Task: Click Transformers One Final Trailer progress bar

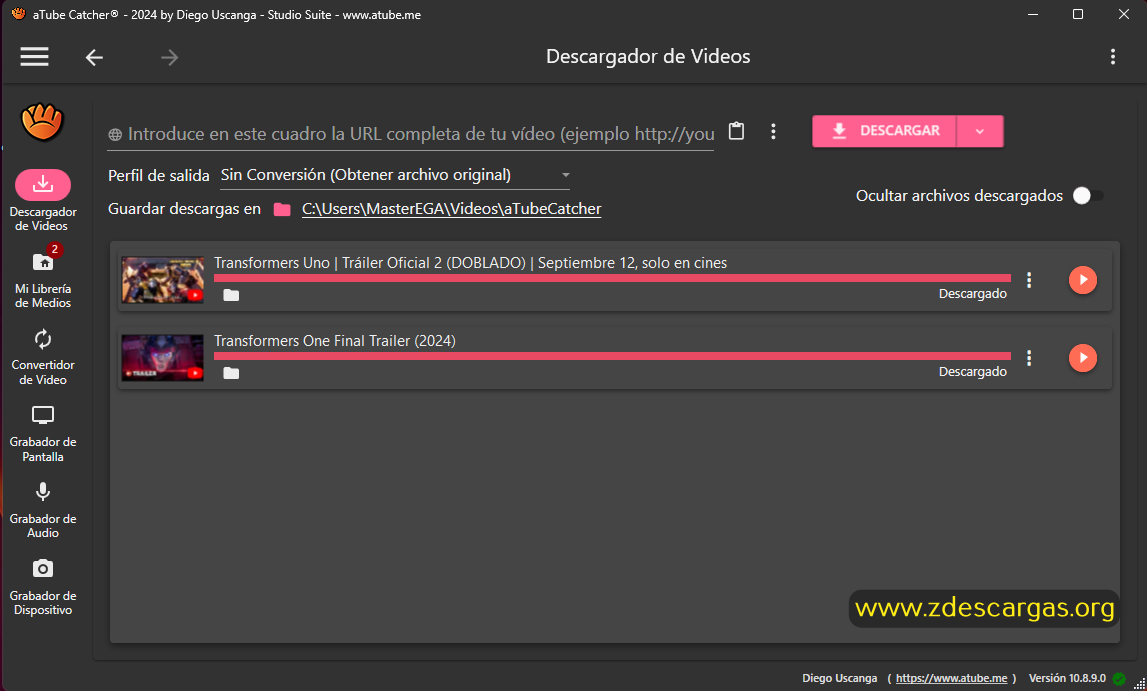Action: tap(612, 356)
